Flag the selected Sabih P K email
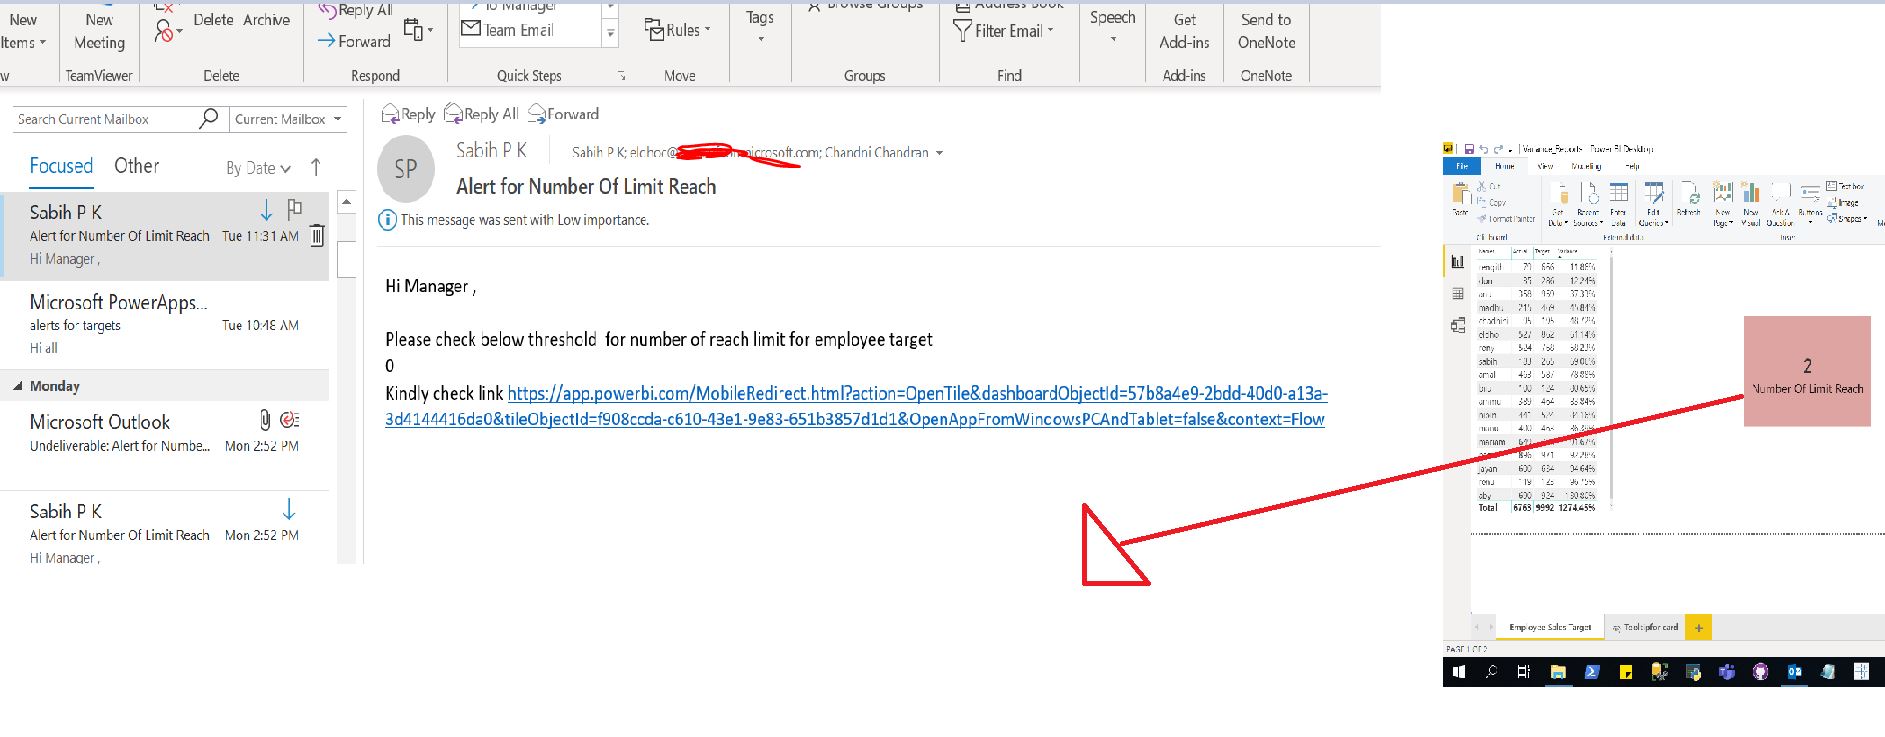The height and width of the screenshot is (737, 1885). [295, 209]
